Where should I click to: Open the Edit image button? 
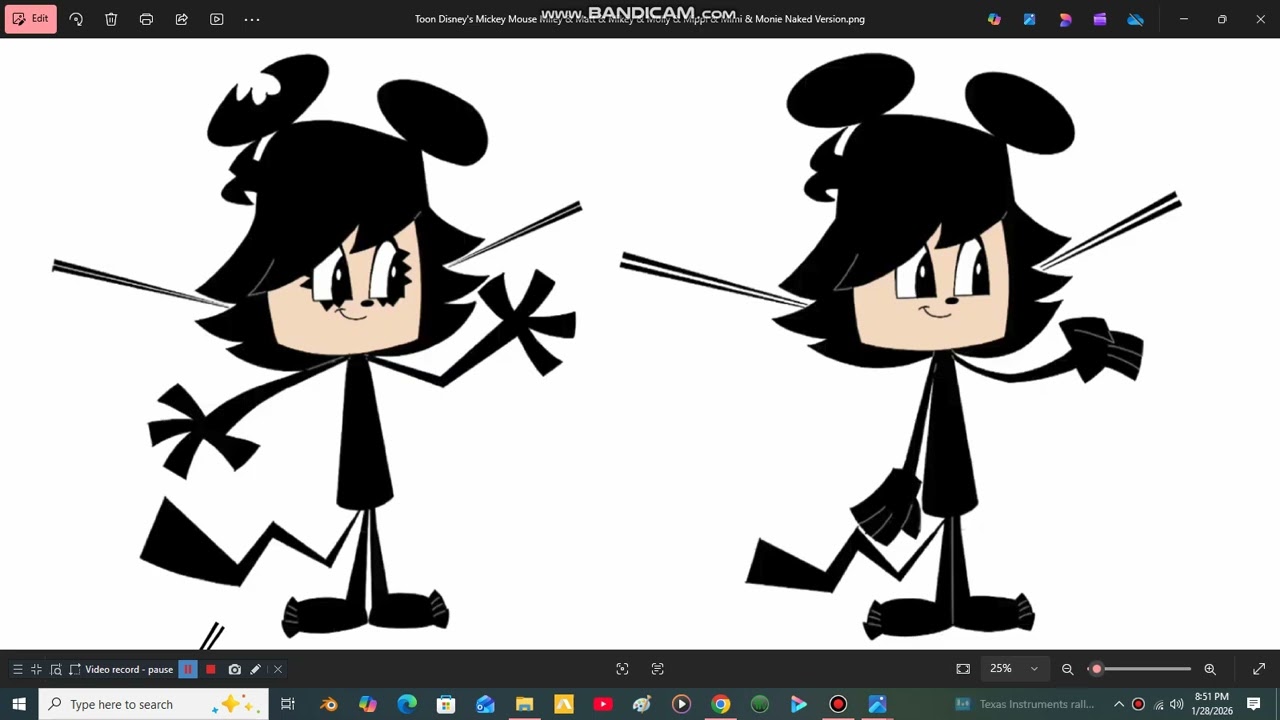[x=30, y=19]
